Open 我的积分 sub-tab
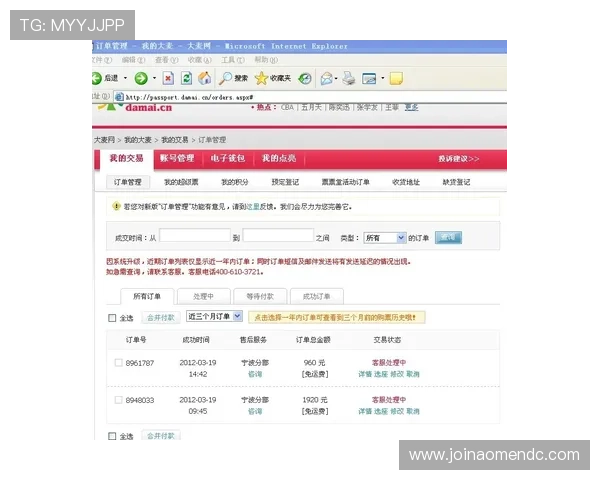 coord(235,182)
